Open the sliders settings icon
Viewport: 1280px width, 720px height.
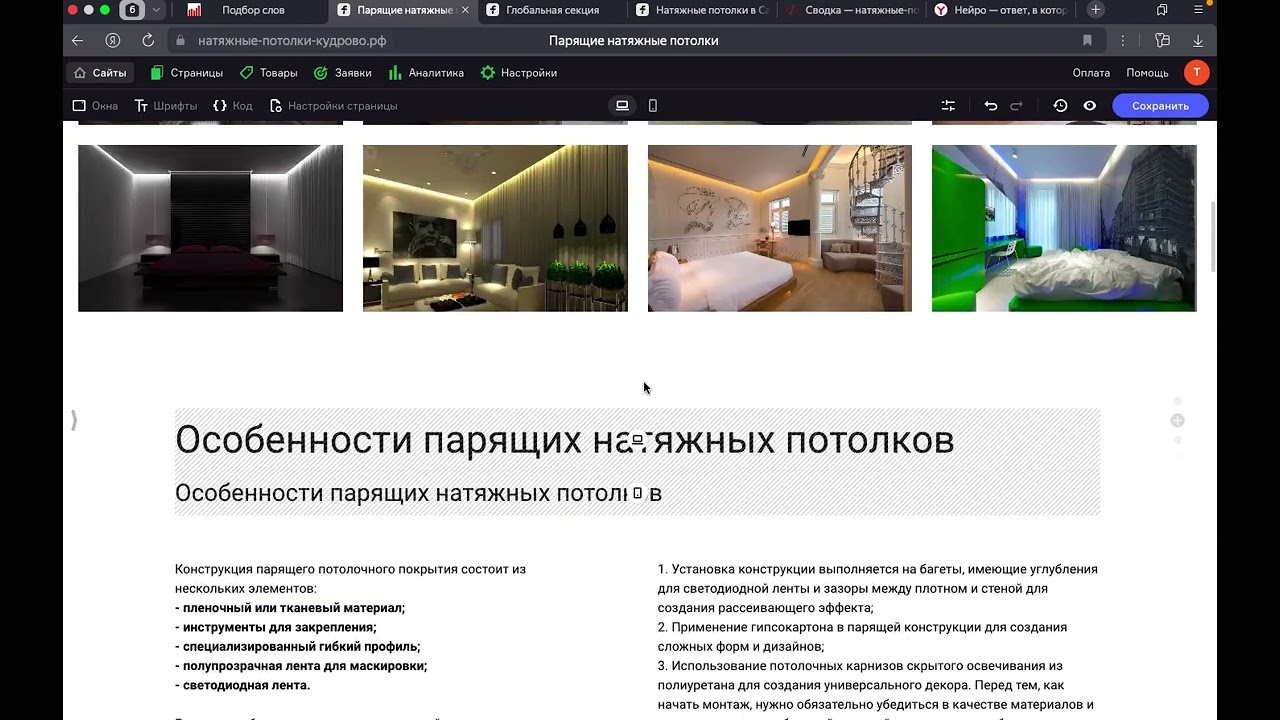[x=948, y=106]
